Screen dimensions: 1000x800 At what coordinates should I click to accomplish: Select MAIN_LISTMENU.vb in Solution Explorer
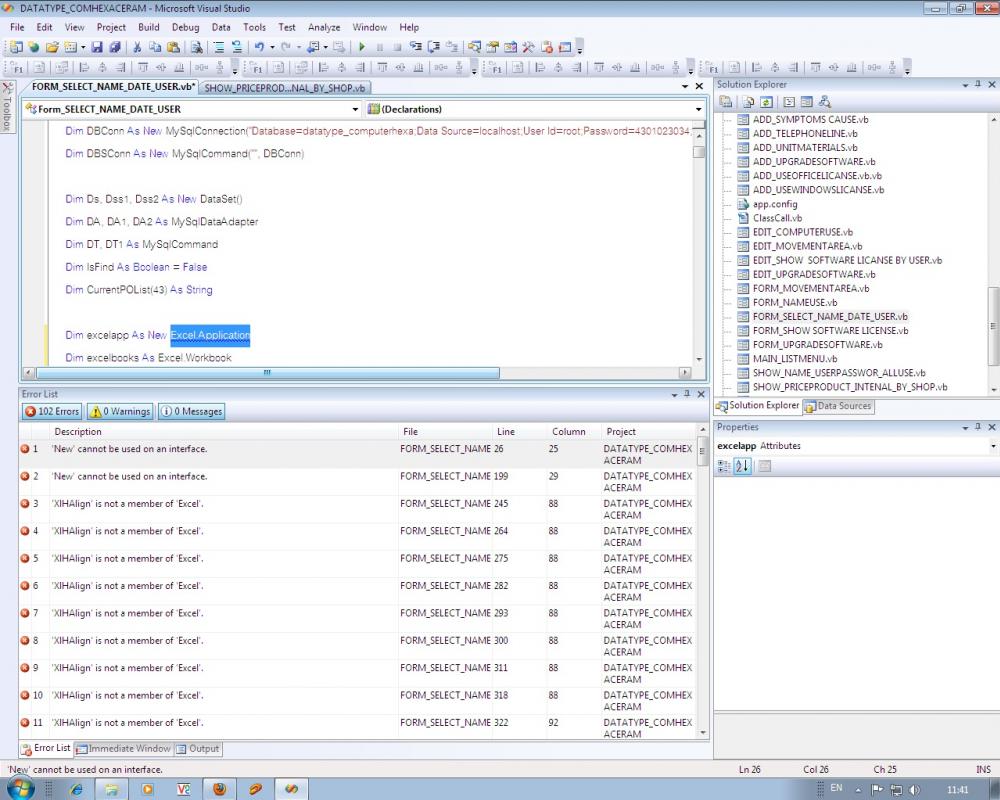794,359
